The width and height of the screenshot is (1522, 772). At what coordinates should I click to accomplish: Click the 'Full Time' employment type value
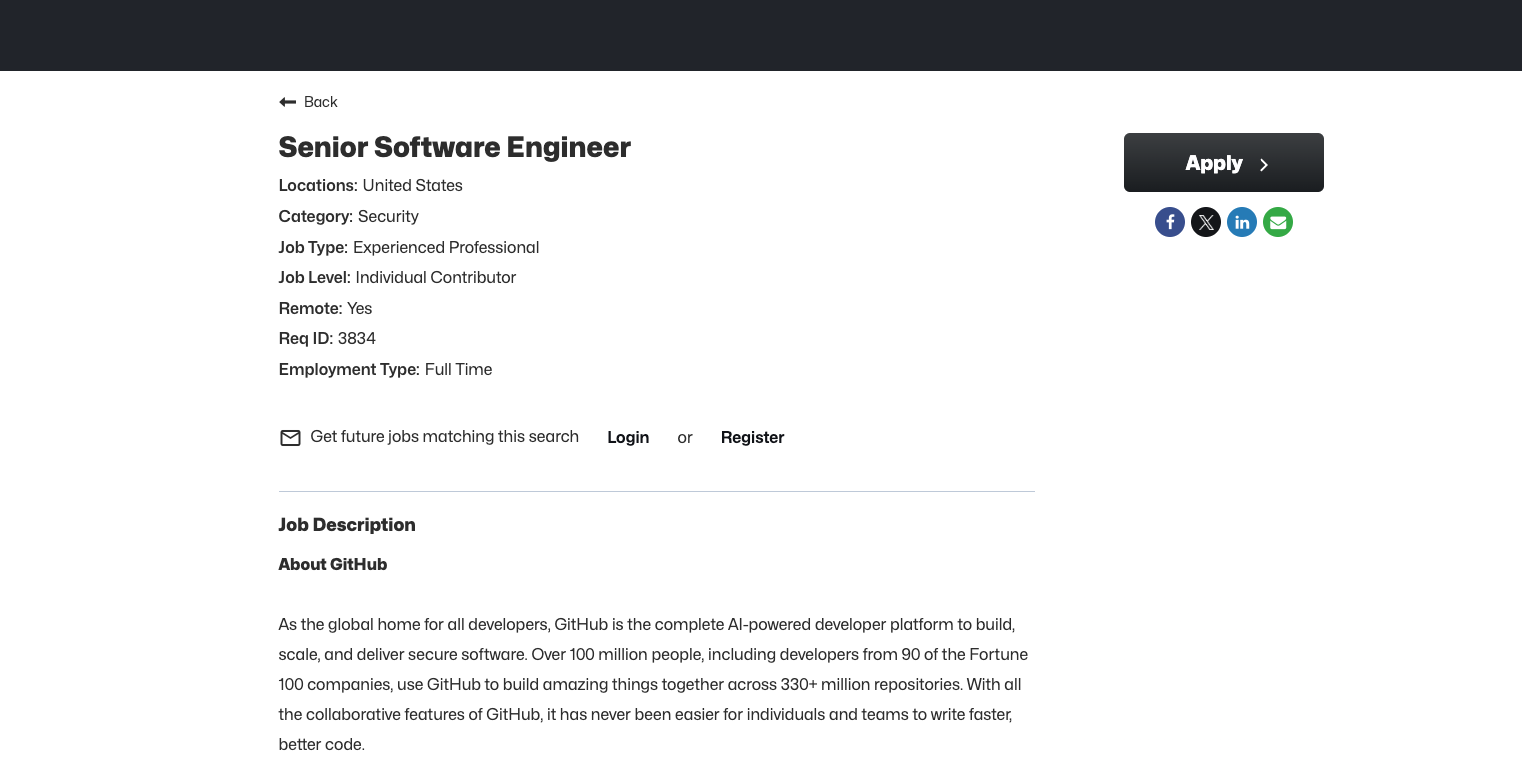pyautogui.click(x=459, y=369)
